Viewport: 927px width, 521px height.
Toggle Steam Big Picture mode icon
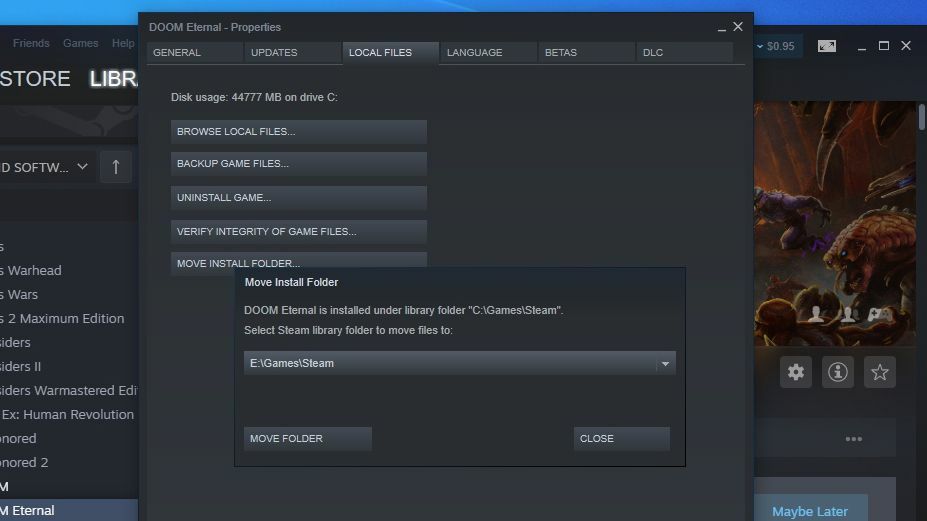tap(826, 46)
